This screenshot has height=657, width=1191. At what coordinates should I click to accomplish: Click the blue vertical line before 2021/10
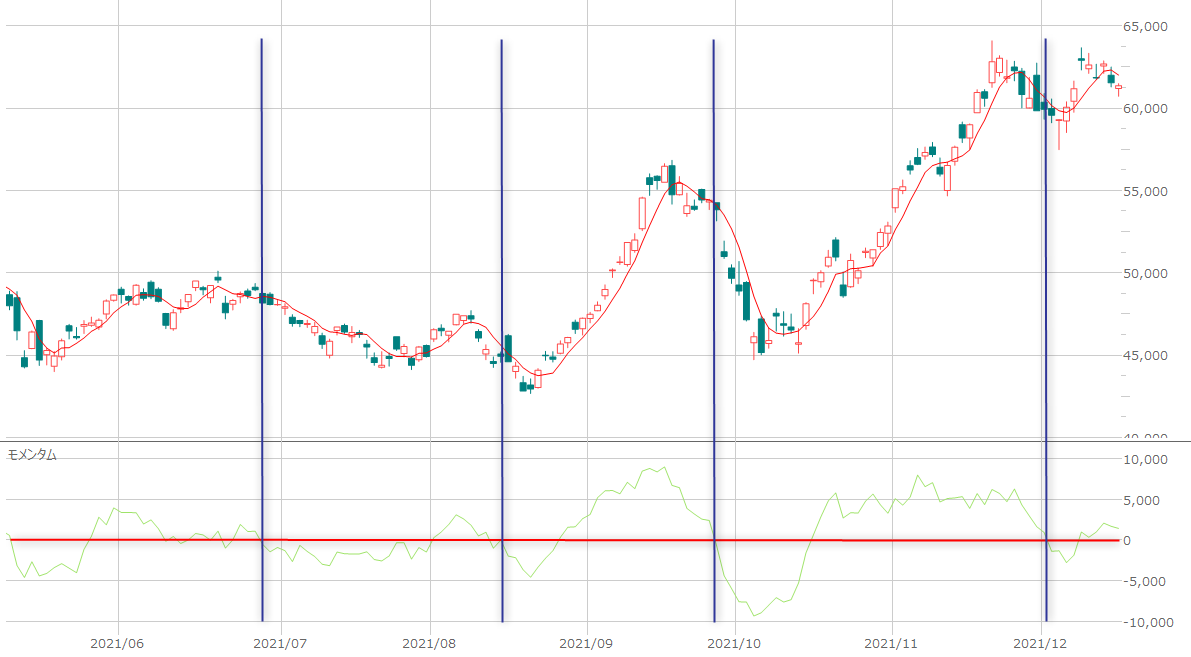(714, 300)
